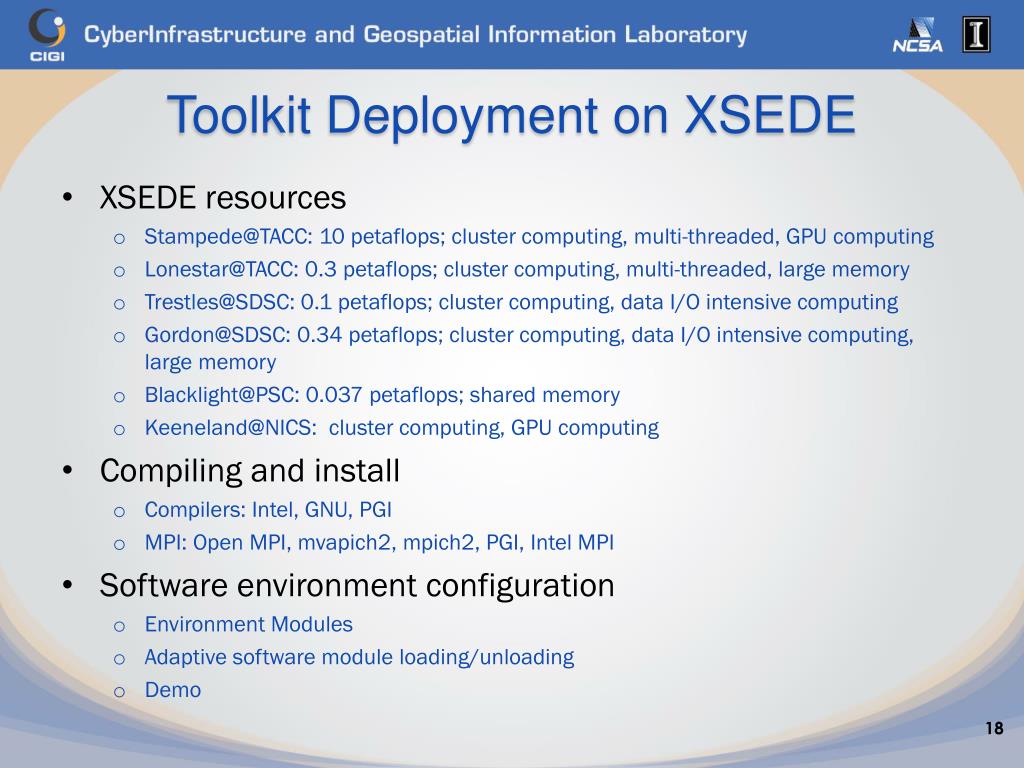Click the NCSA logo
Viewport: 1024px width, 768px height.
(x=918, y=35)
